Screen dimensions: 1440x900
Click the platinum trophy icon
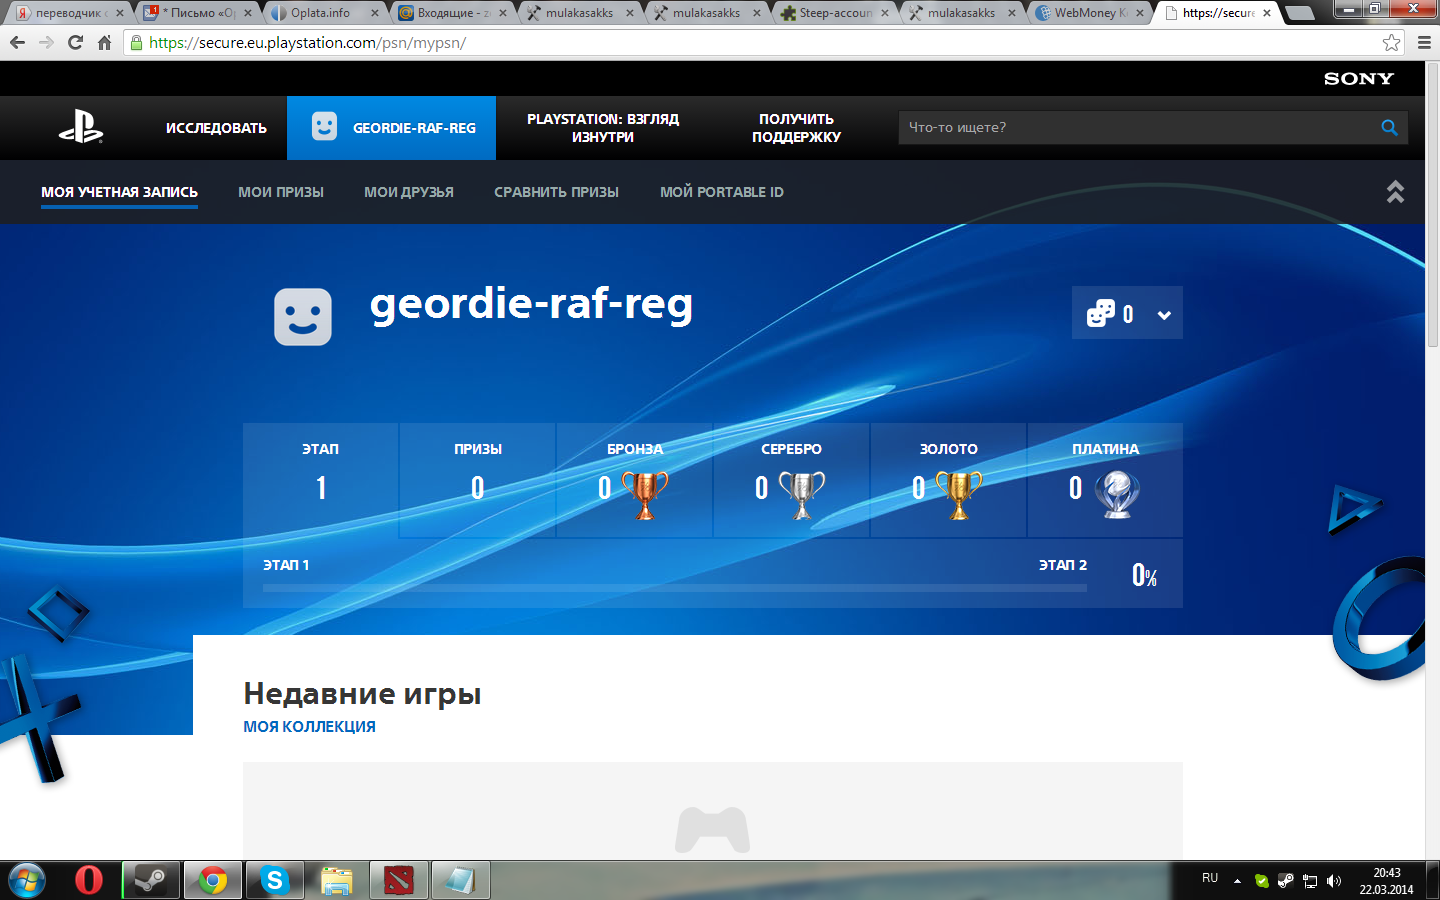[x=1117, y=494]
